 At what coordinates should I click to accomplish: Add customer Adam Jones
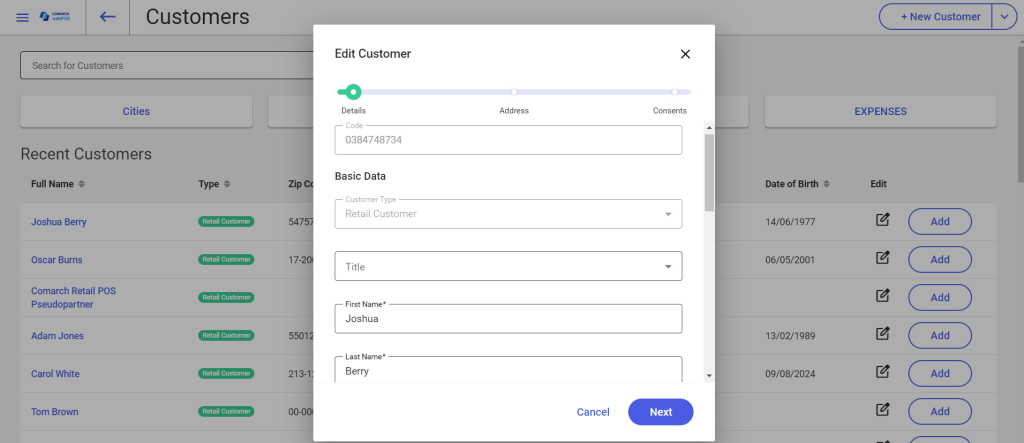click(x=940, y=335)
